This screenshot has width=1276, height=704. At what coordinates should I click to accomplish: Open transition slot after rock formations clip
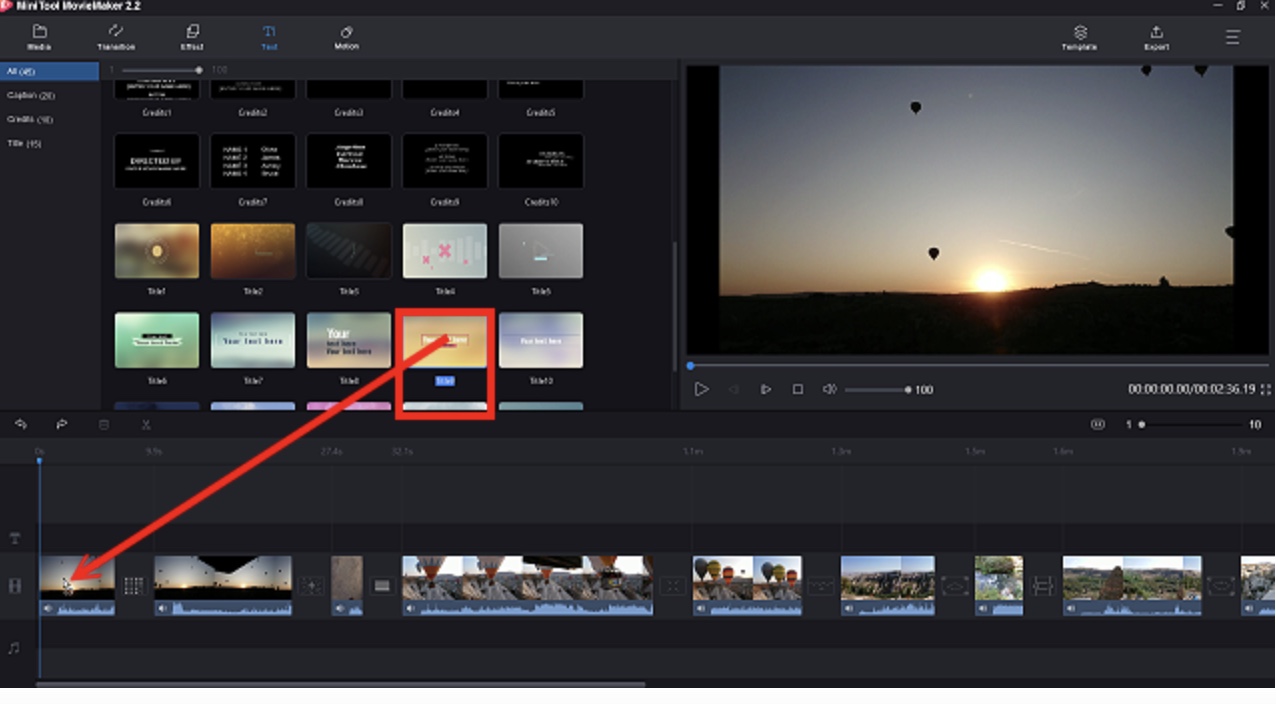click(x=1221, y=586)
